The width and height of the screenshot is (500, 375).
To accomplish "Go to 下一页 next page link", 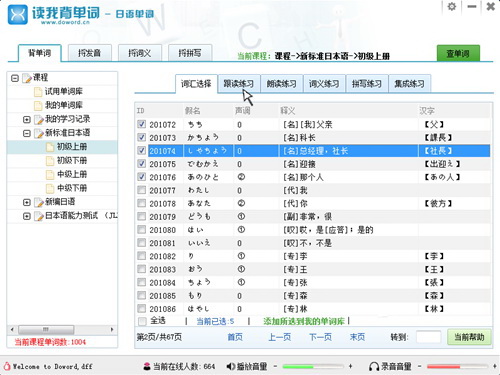I will 320,337.
